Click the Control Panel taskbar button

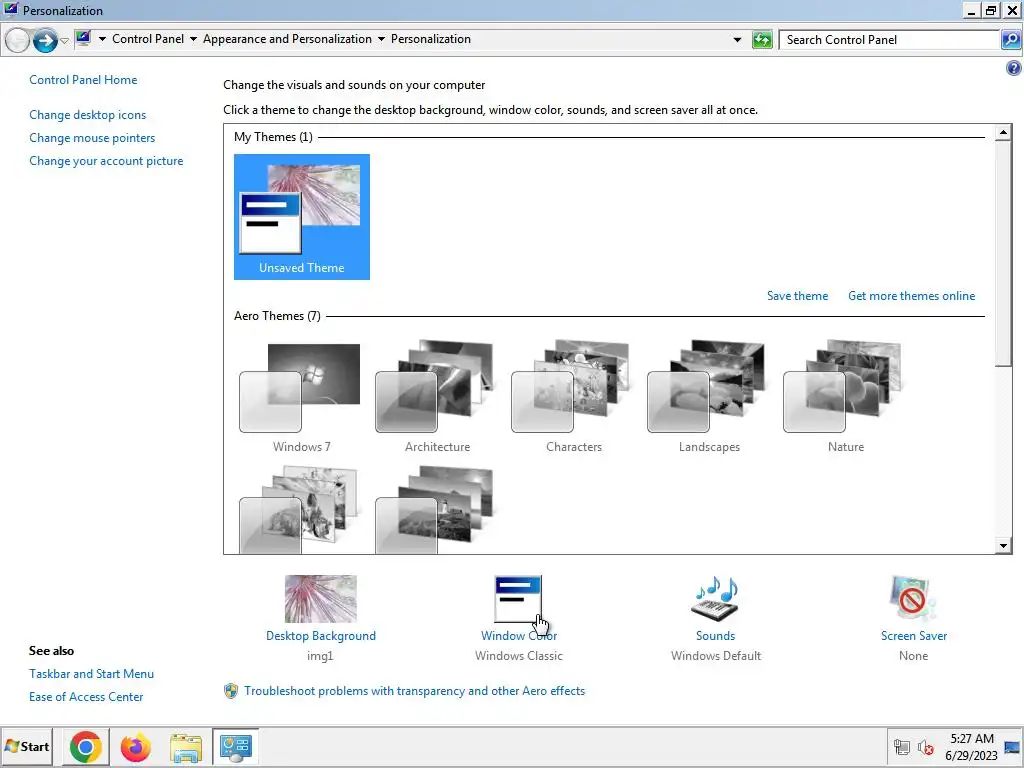coord(236,747)
